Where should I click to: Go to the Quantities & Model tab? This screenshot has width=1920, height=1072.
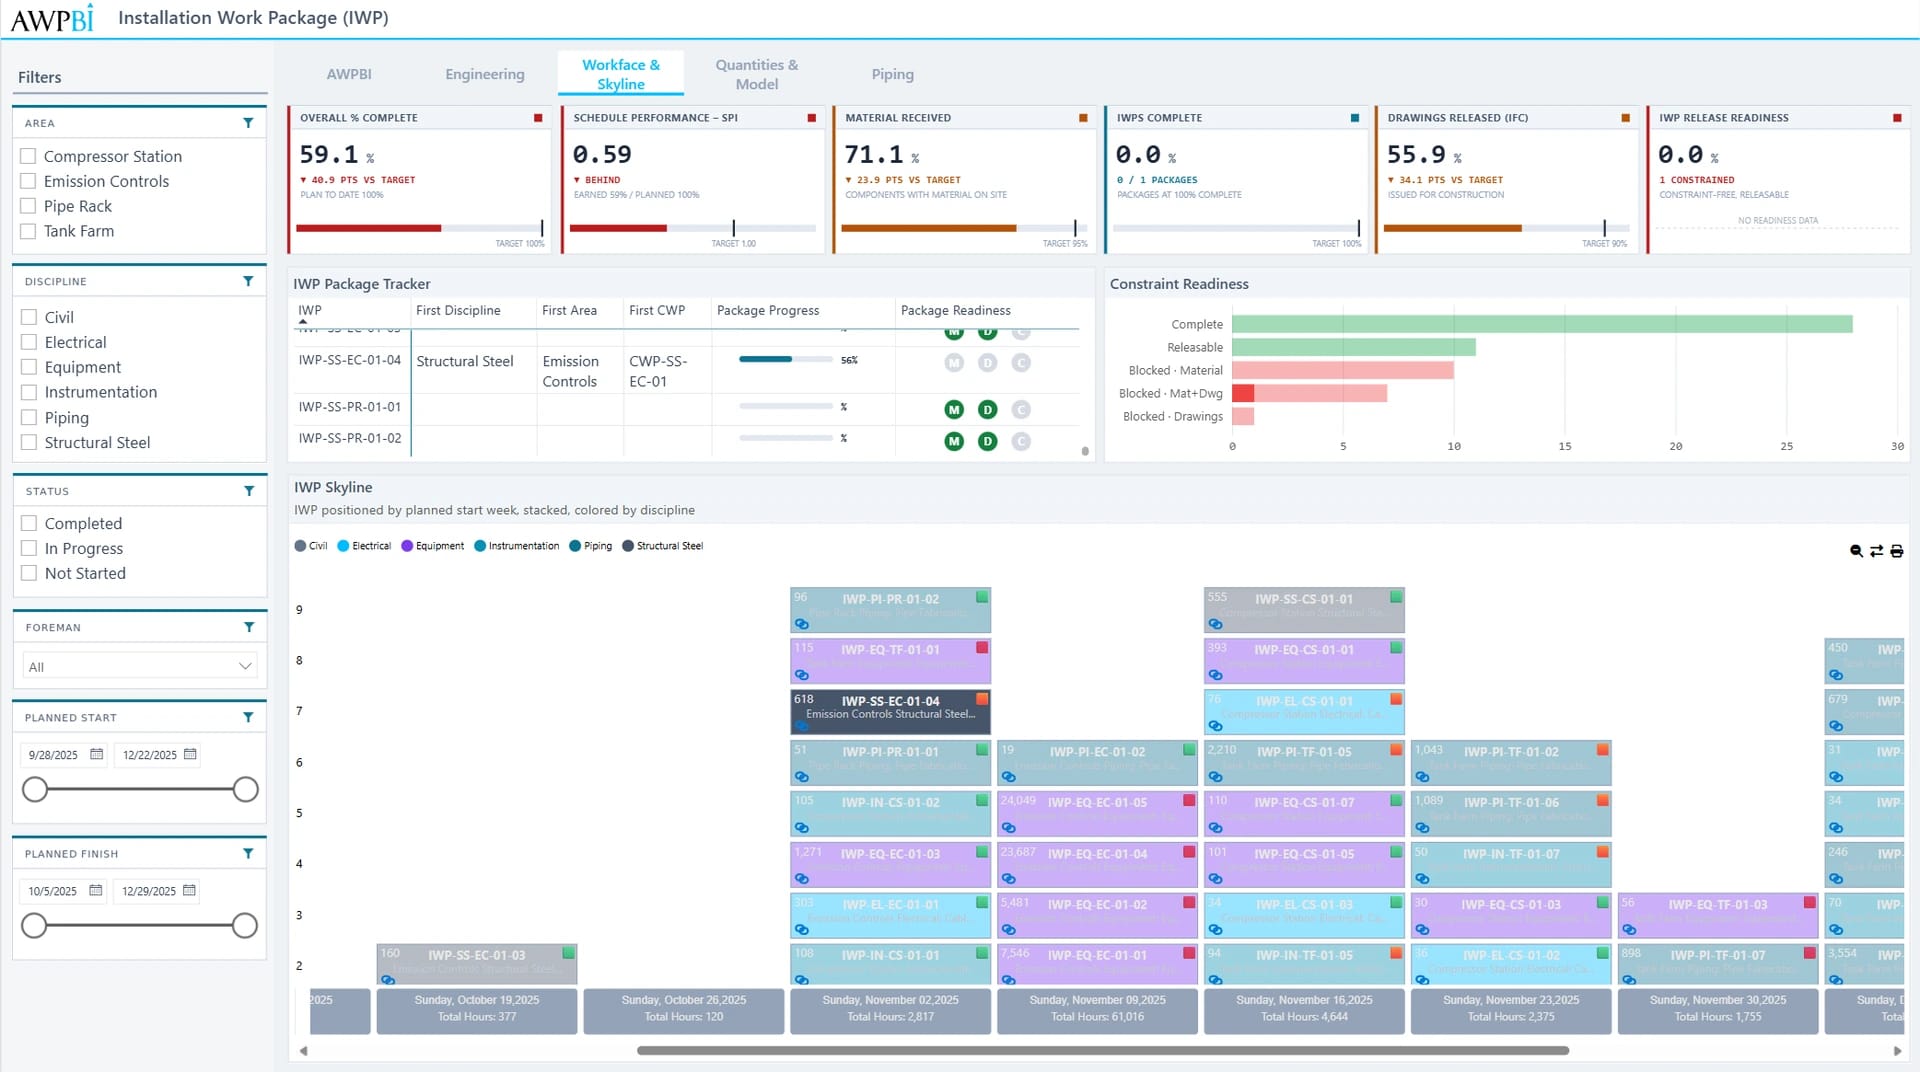757,74
